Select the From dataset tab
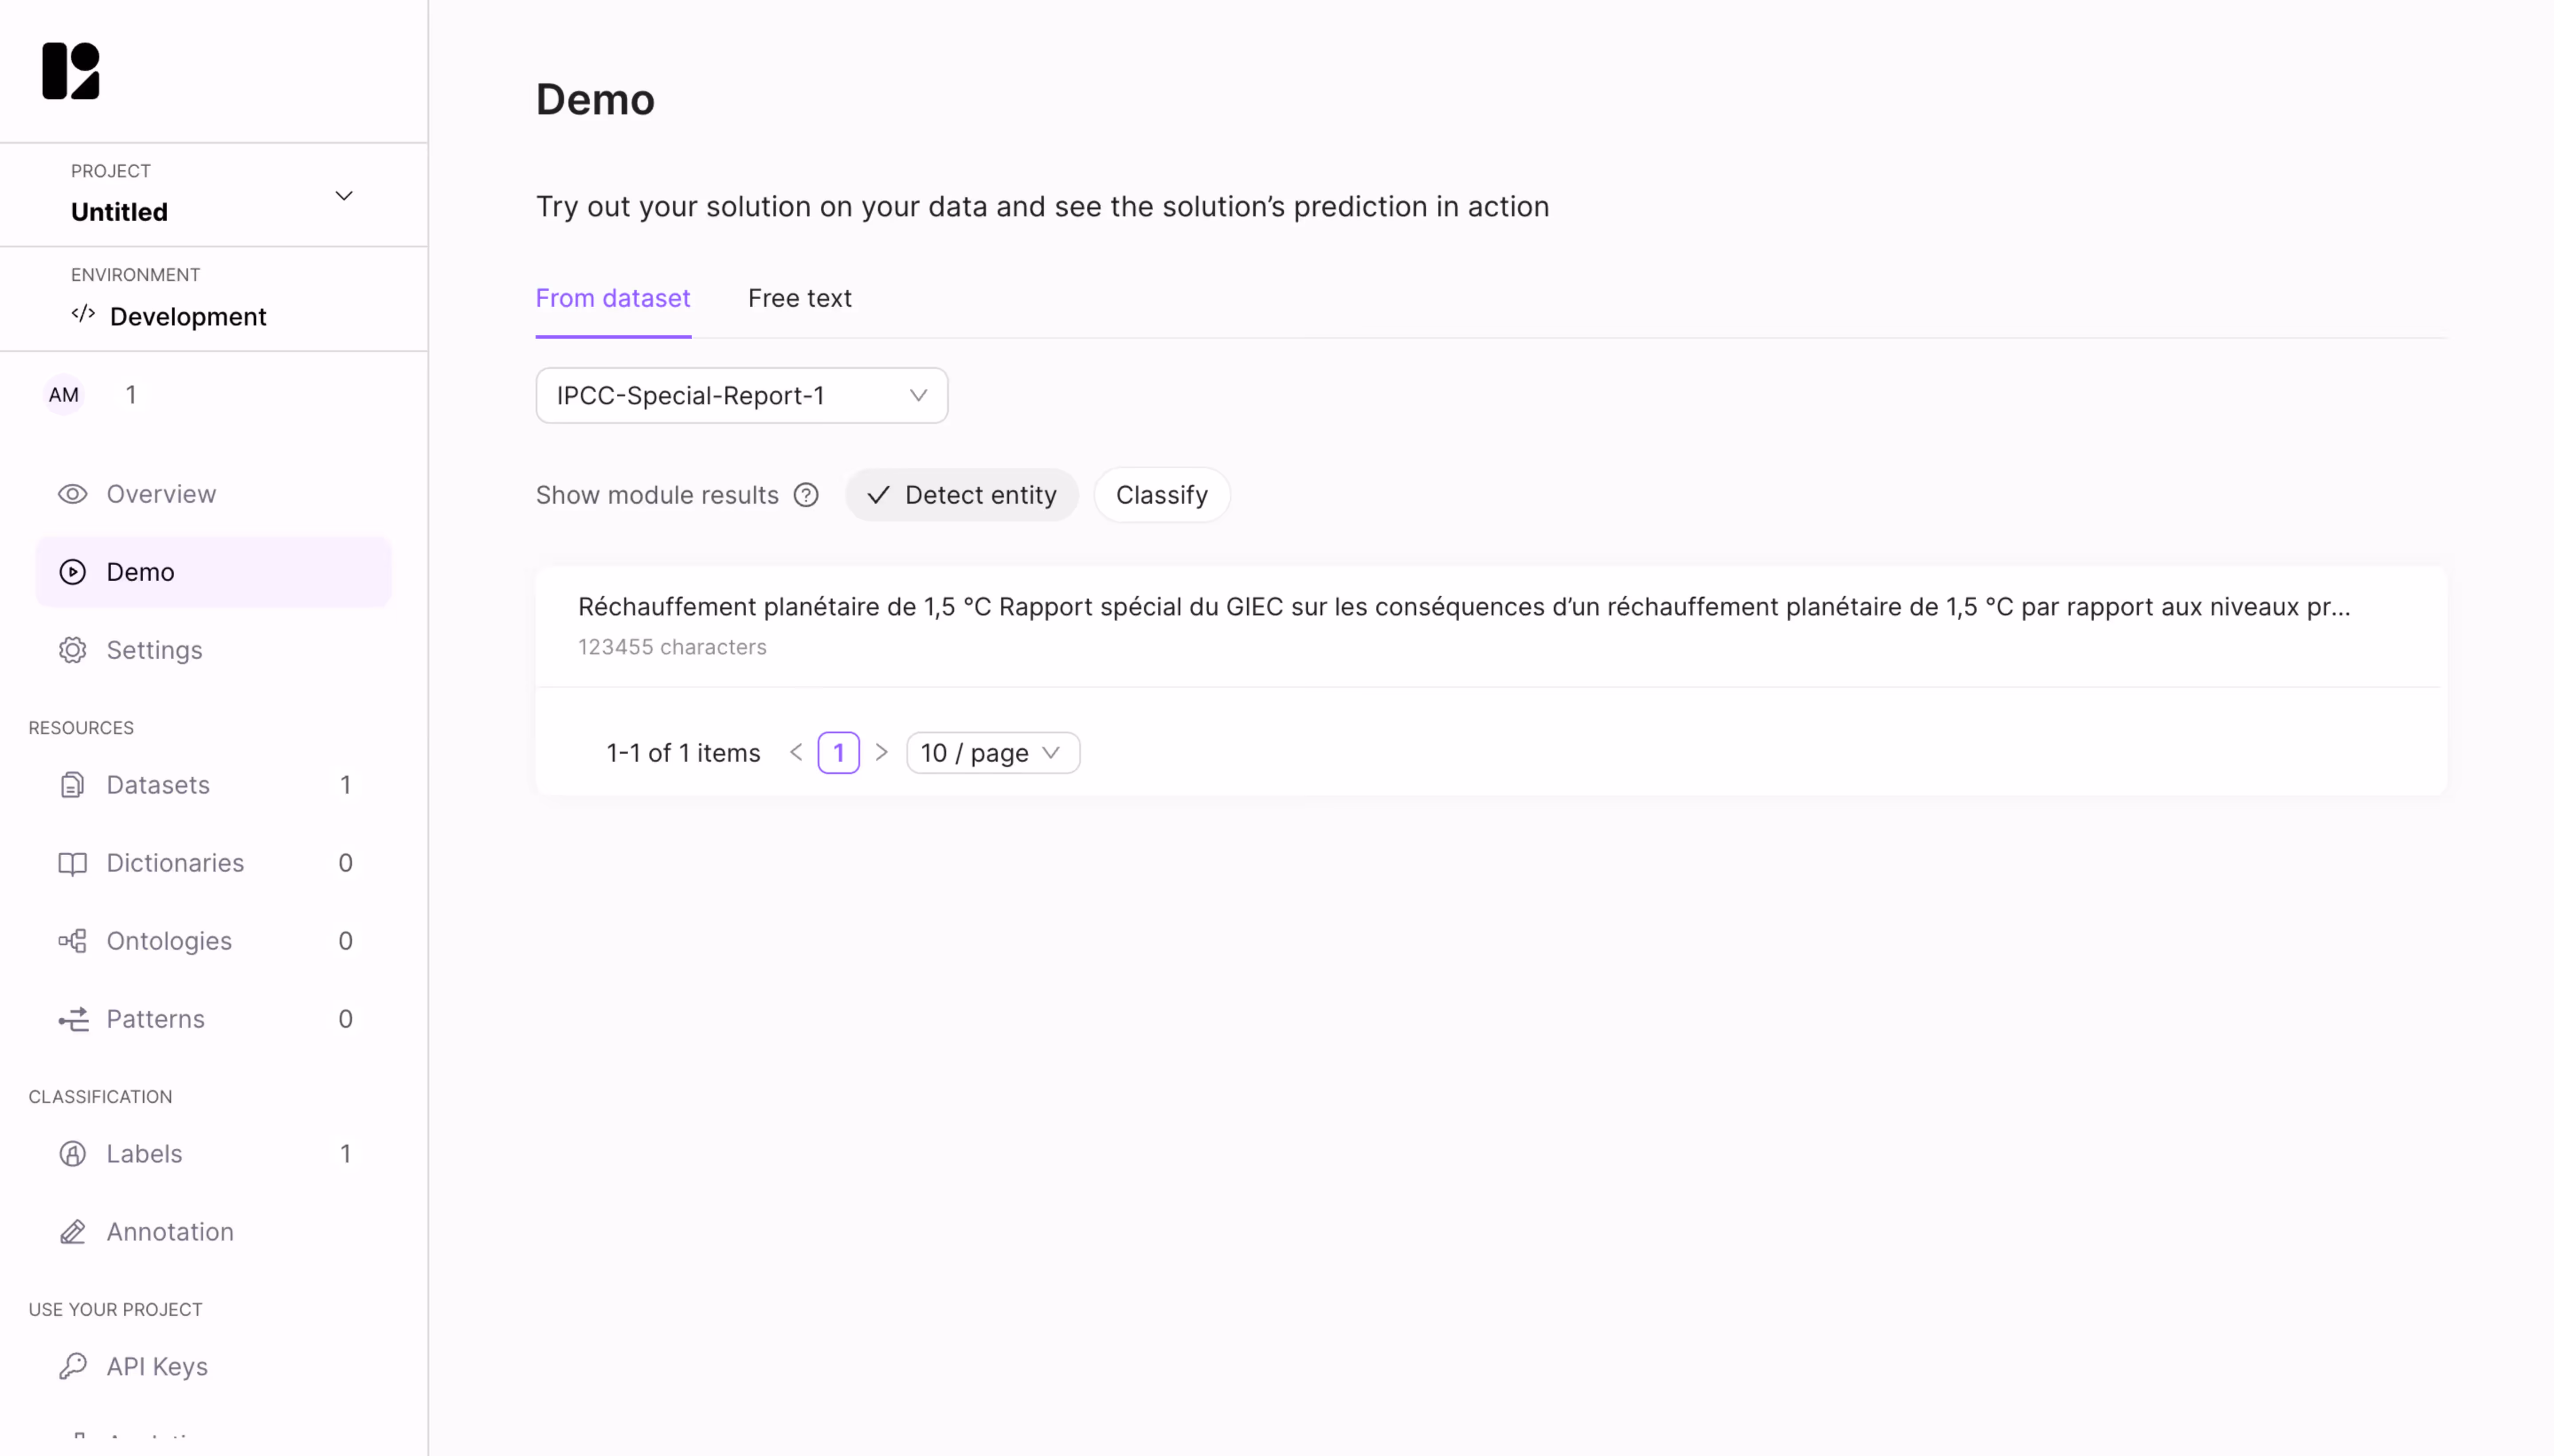 613,298
